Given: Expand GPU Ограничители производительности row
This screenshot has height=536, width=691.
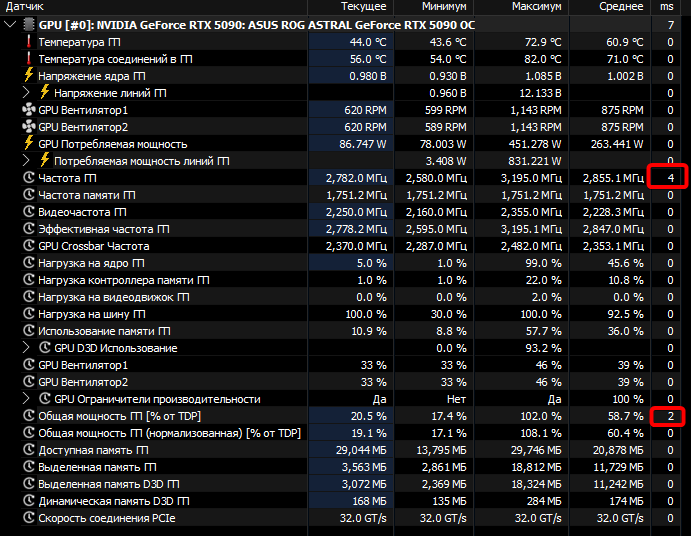Looking at the screenshot, I should (26, 399).
